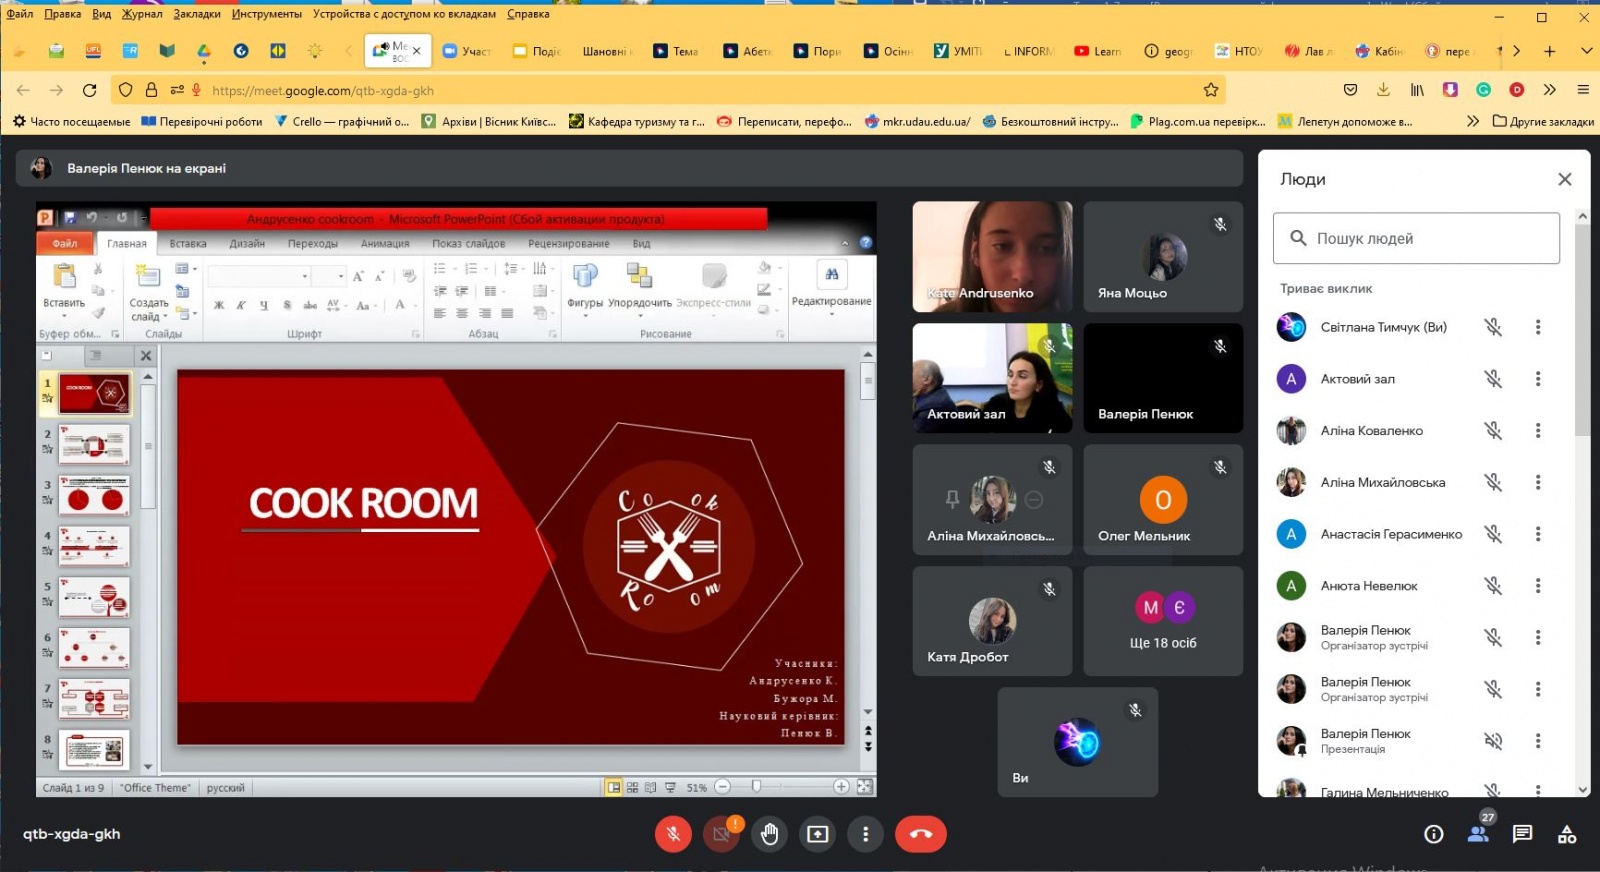Click the site permissions icon in address bar

pyautogui.click(x=177, y=90)
